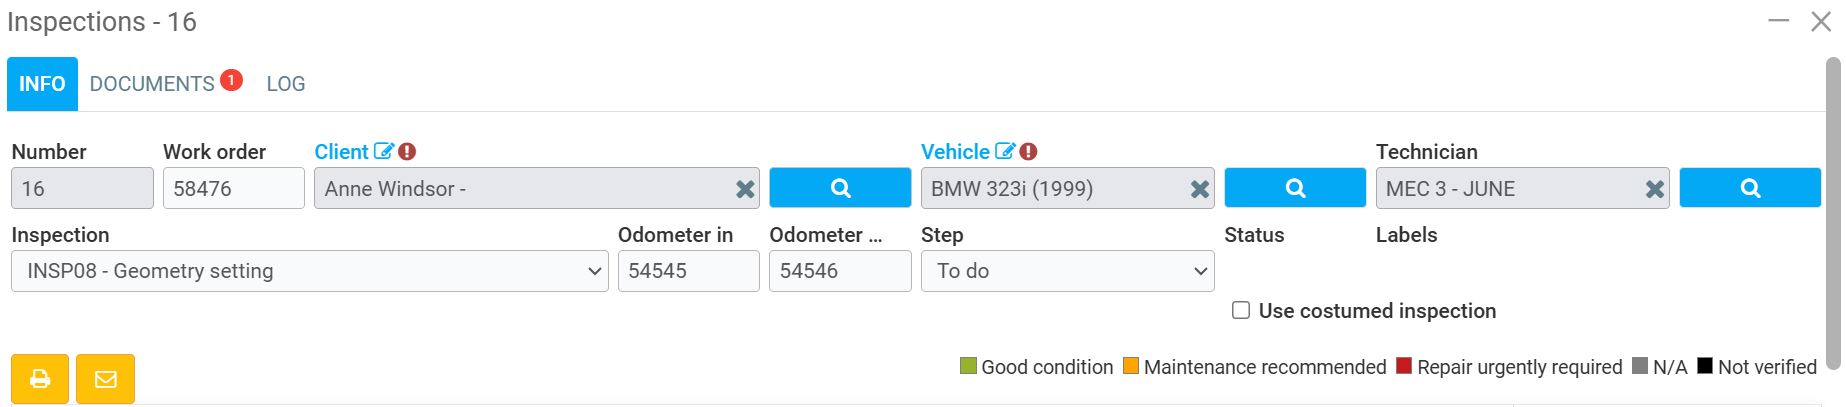Screen dimensions: 1846x407
Task: Search for a client with magnifier button
Action: pos(840,188)
